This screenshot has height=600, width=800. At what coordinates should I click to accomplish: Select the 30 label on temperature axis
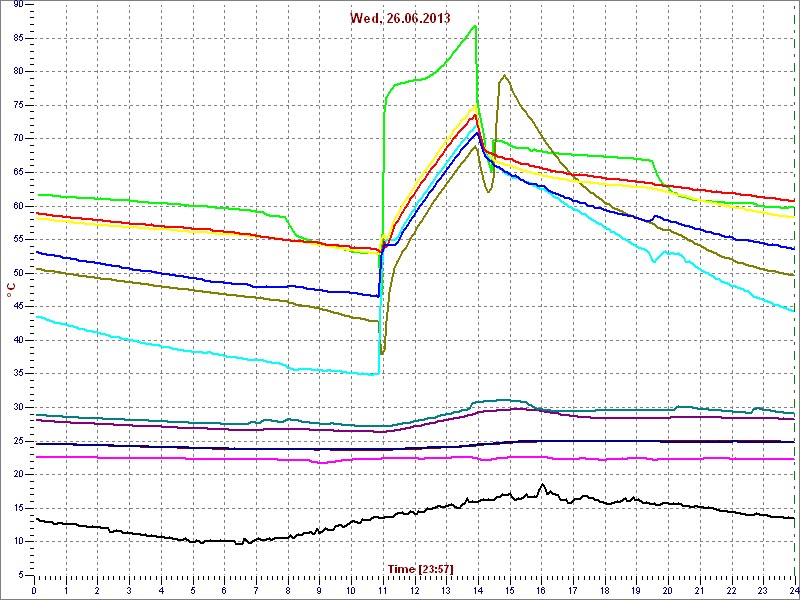tap(18, 407)
